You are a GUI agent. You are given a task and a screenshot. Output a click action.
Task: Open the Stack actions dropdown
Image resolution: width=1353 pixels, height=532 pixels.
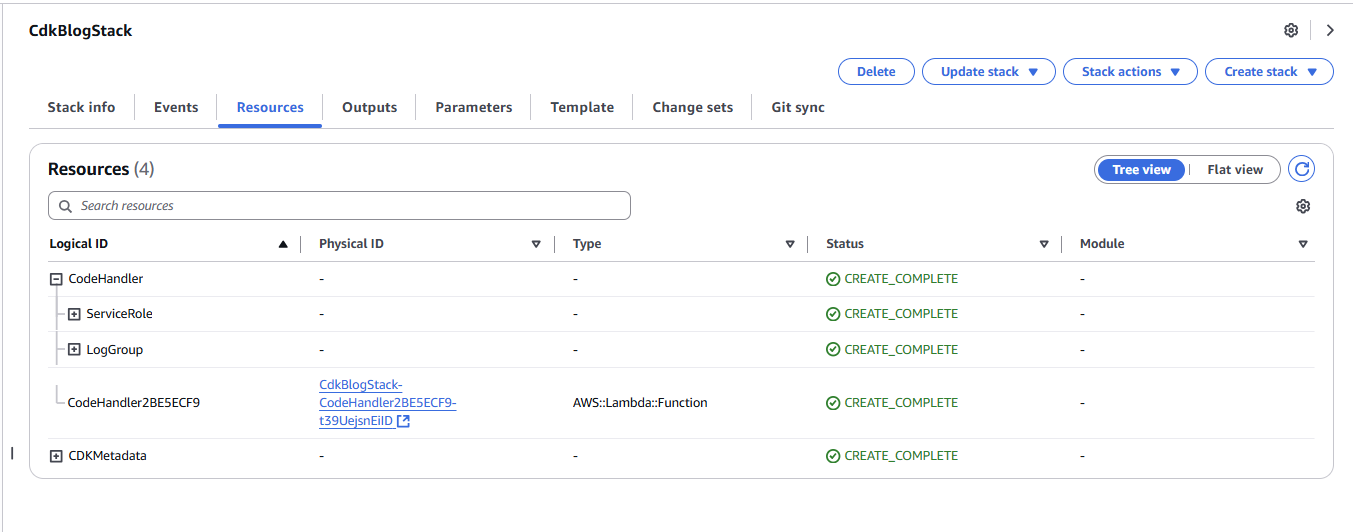click(1131, 72)
